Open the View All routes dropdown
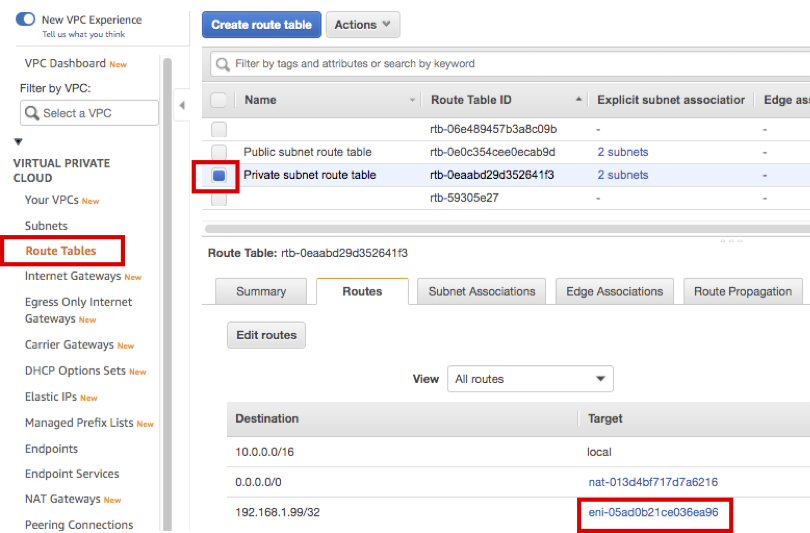This screenshot has width=810, height=533. pyautogui.click(x=530, y=379)
